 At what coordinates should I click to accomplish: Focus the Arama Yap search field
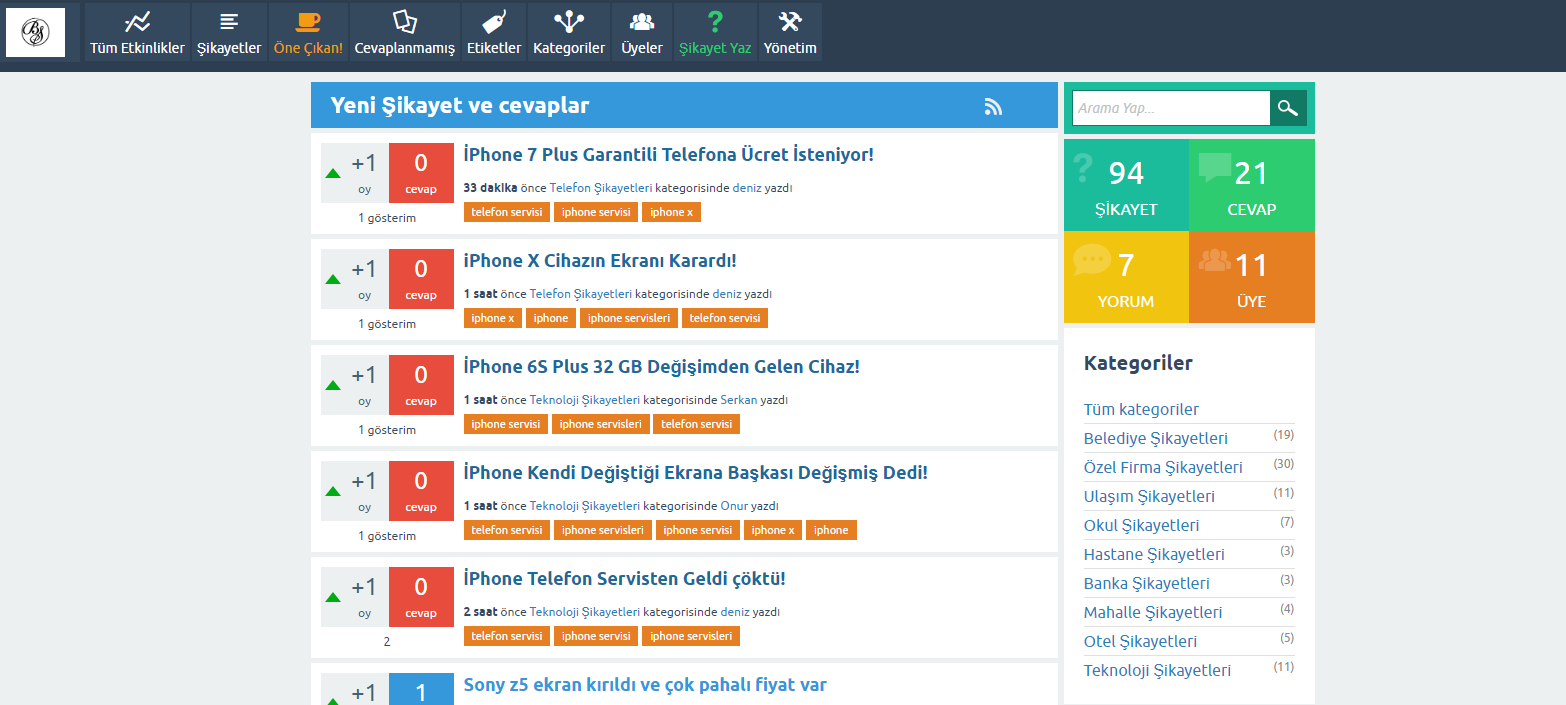pyautogui.click(x=1171, y=108)
